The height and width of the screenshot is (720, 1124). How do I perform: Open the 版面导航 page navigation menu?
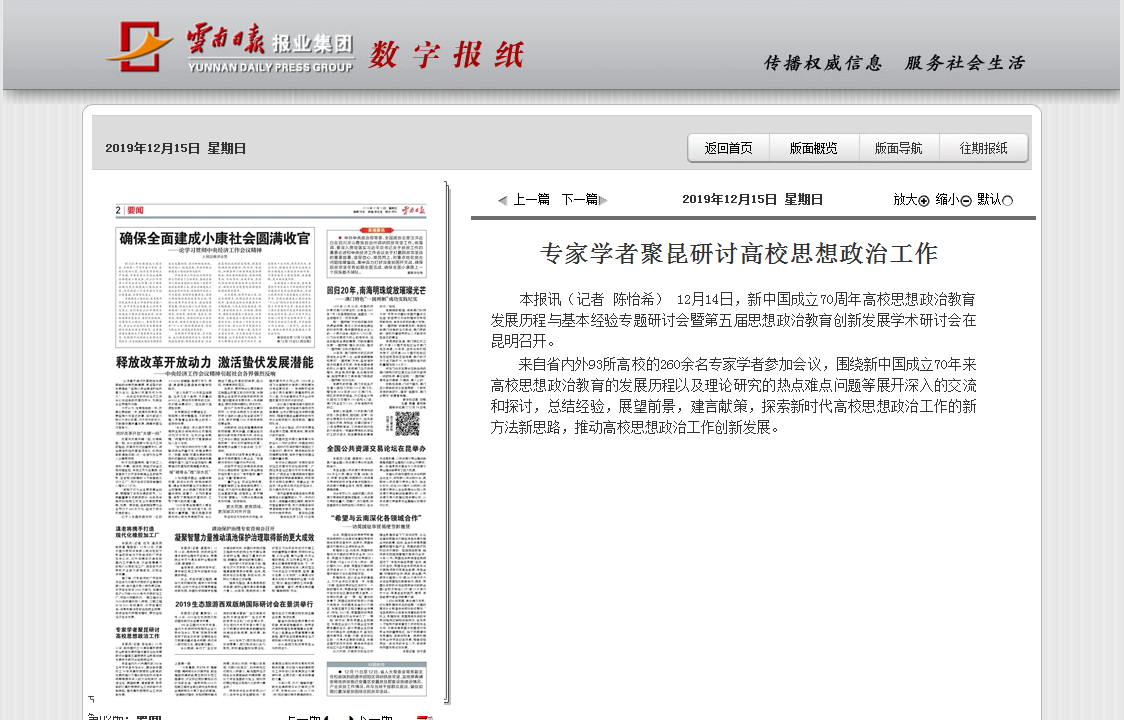point(899,148)
